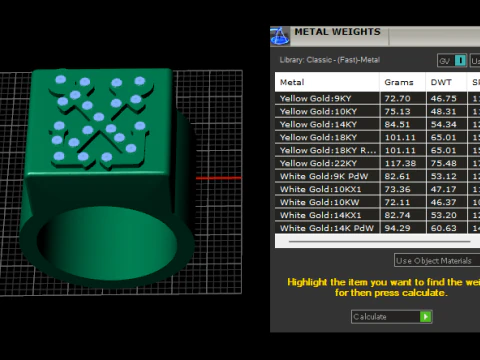Click the Library: Classic-(Fast)-Metal label
Image resolution: width=480 pixels, height=360 pixels.
pyautogui.click(x=330, y=60)
